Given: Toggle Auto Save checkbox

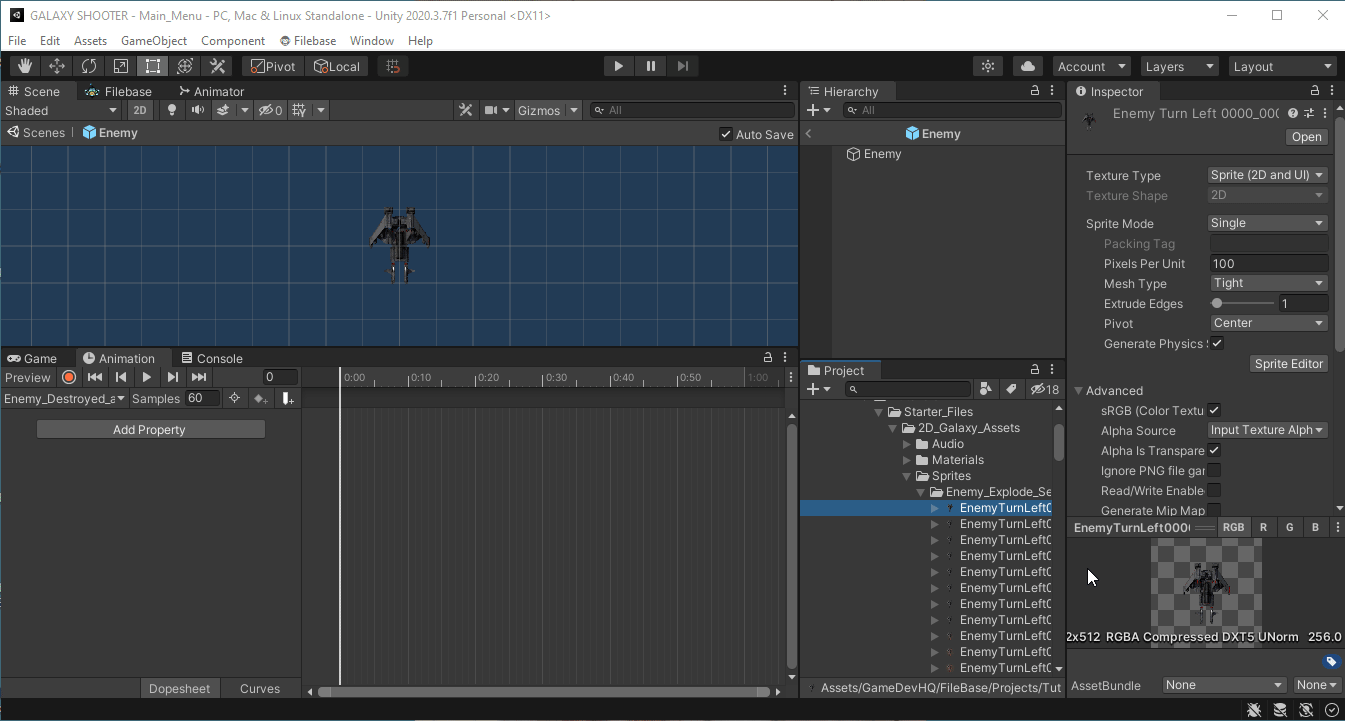Looking at the screenshot, I should tap(726, 134).
